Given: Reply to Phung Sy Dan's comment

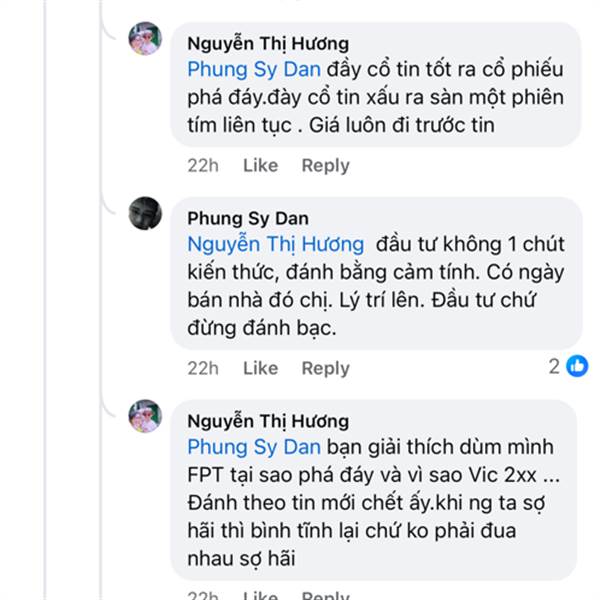Looking at the screenshot, I should 325,368.
